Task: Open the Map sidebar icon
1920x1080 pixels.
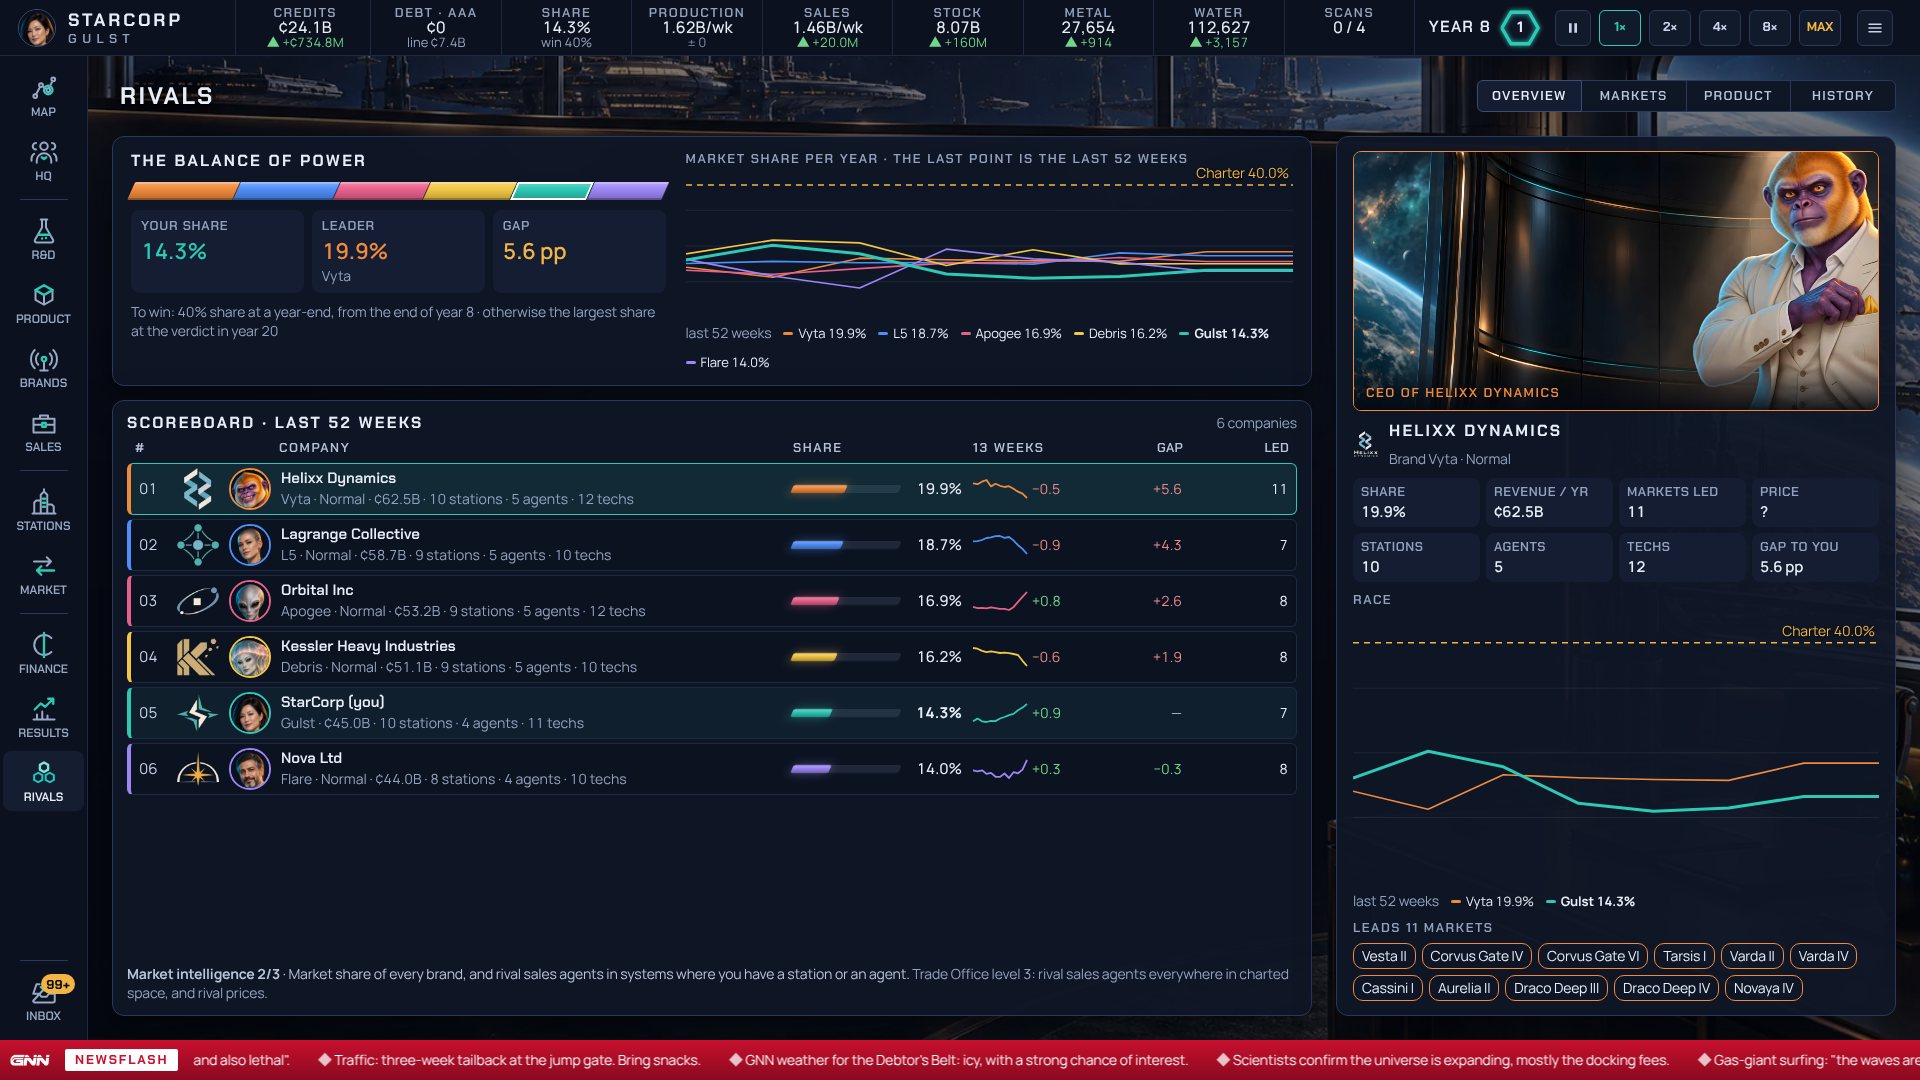Action: (x=43, y=97)
